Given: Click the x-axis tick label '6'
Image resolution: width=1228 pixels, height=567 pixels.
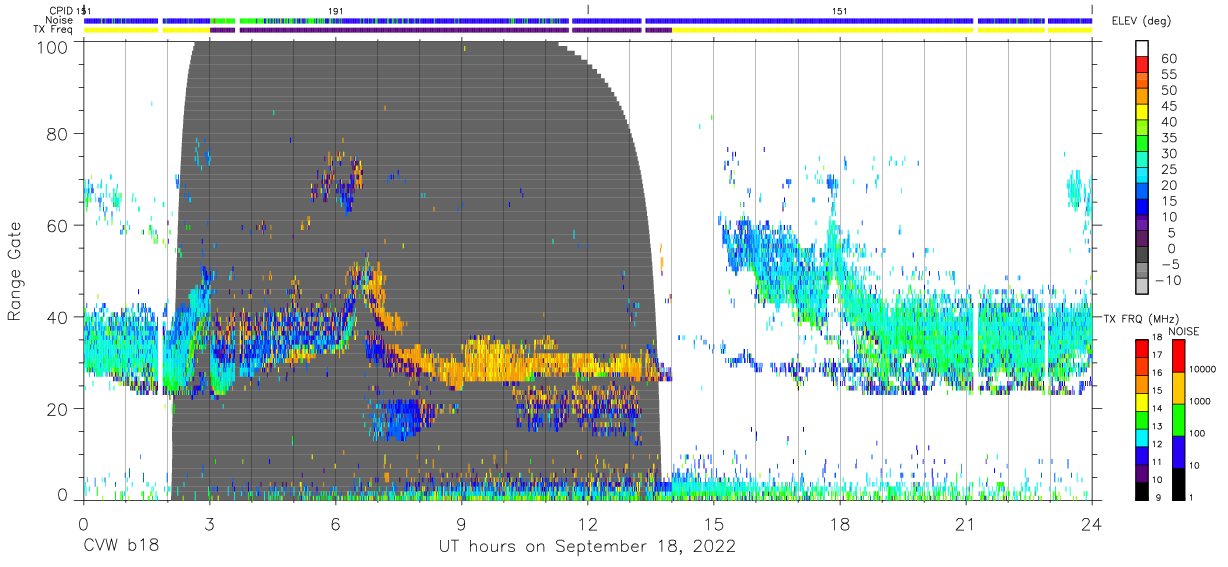Looking at the screenshot, I should pyautogui.click(x=335, y=523).
